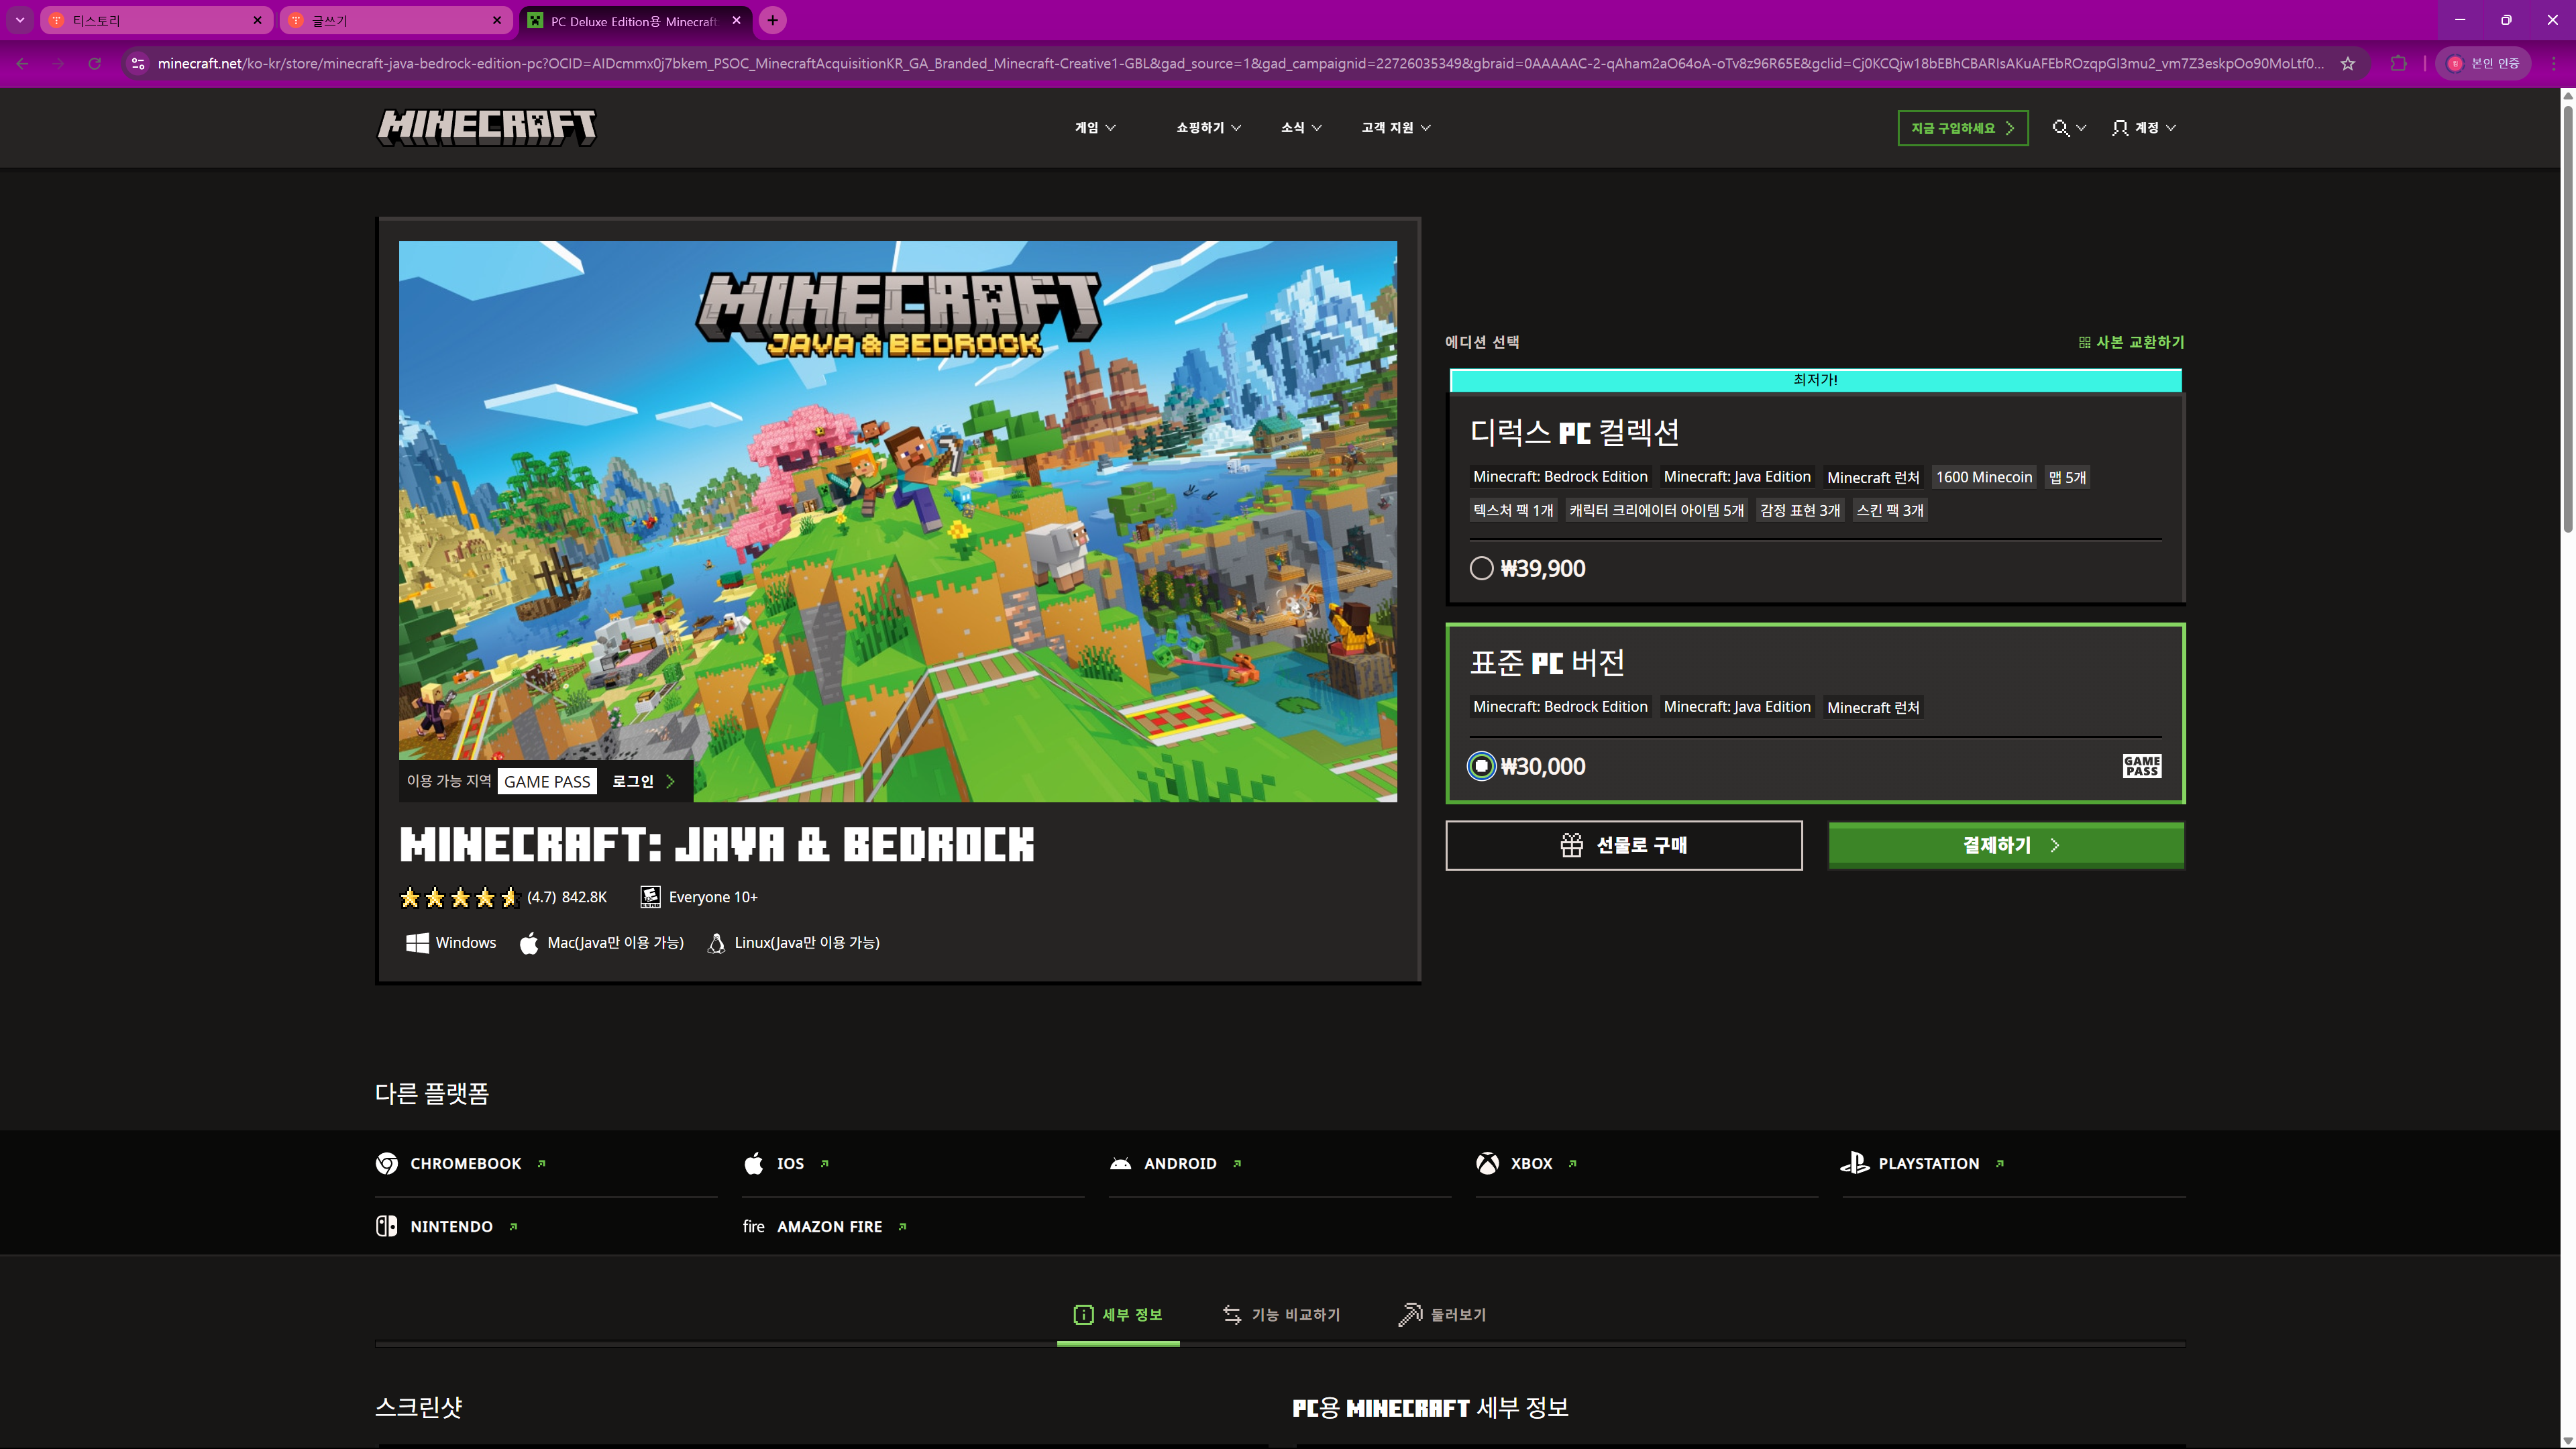The height and width of the screenshot is (1449, 2576).
Task: Click the Chrome icon beside CHROMEBOOK
Action: pos(387,1163)
